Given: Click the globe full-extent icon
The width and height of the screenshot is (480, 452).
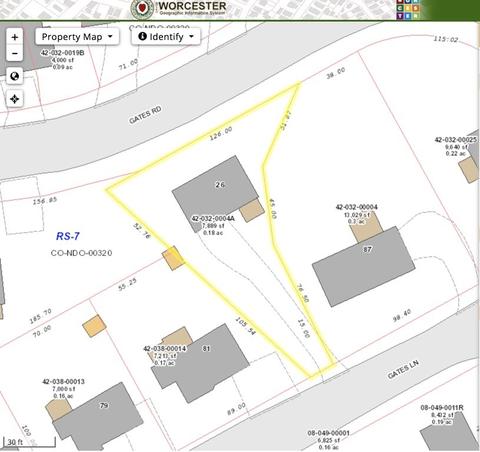Looking at the screenshot, I should click(14, 76).
